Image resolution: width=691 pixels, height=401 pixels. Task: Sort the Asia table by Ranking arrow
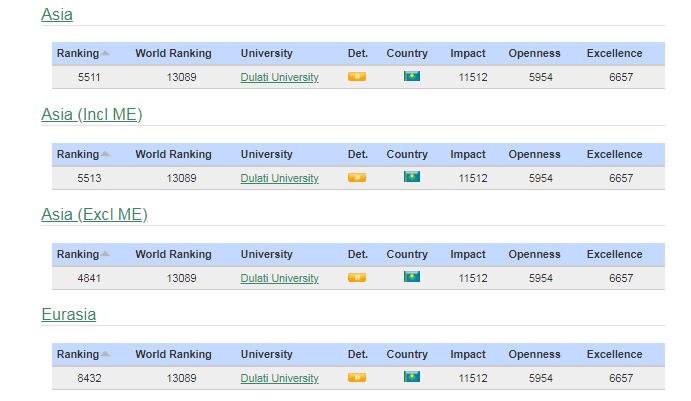(105, 54)
